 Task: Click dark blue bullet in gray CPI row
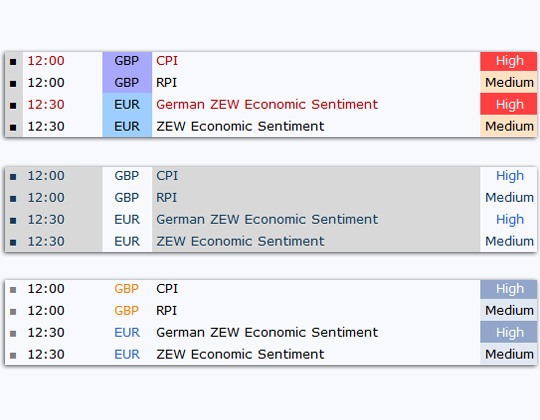(13, 177)
